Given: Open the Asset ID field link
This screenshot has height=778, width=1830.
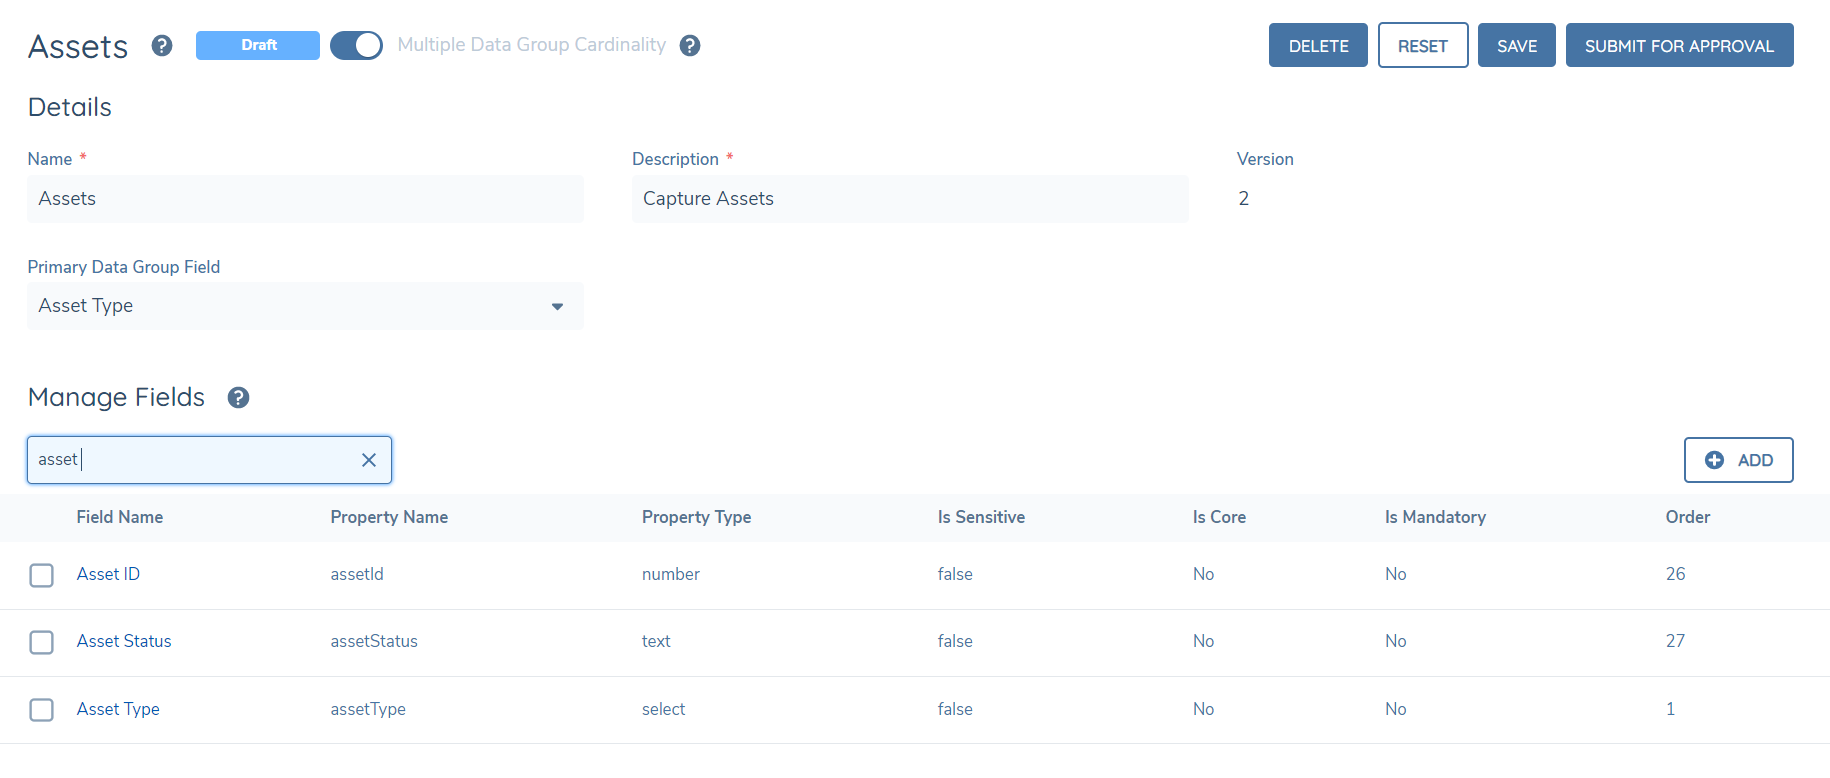Looking at the screenshot, I should (x=108, y=574).
